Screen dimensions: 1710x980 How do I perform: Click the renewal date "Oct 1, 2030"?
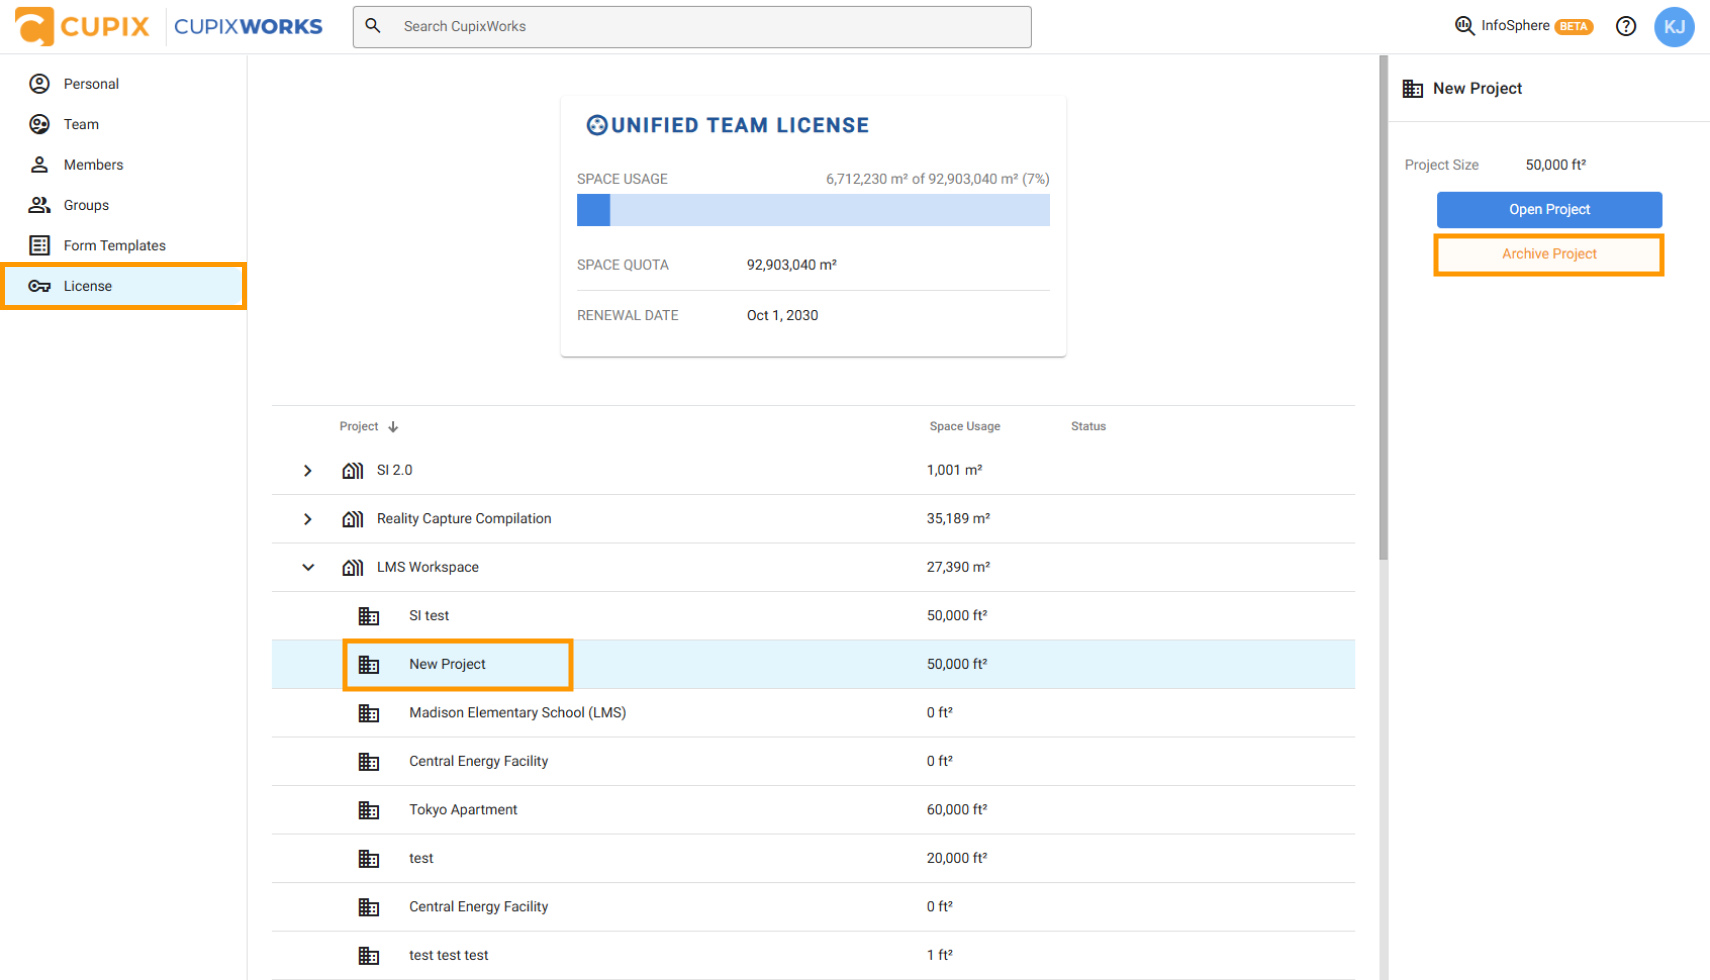pyautogui.click(x=783, y=315)
